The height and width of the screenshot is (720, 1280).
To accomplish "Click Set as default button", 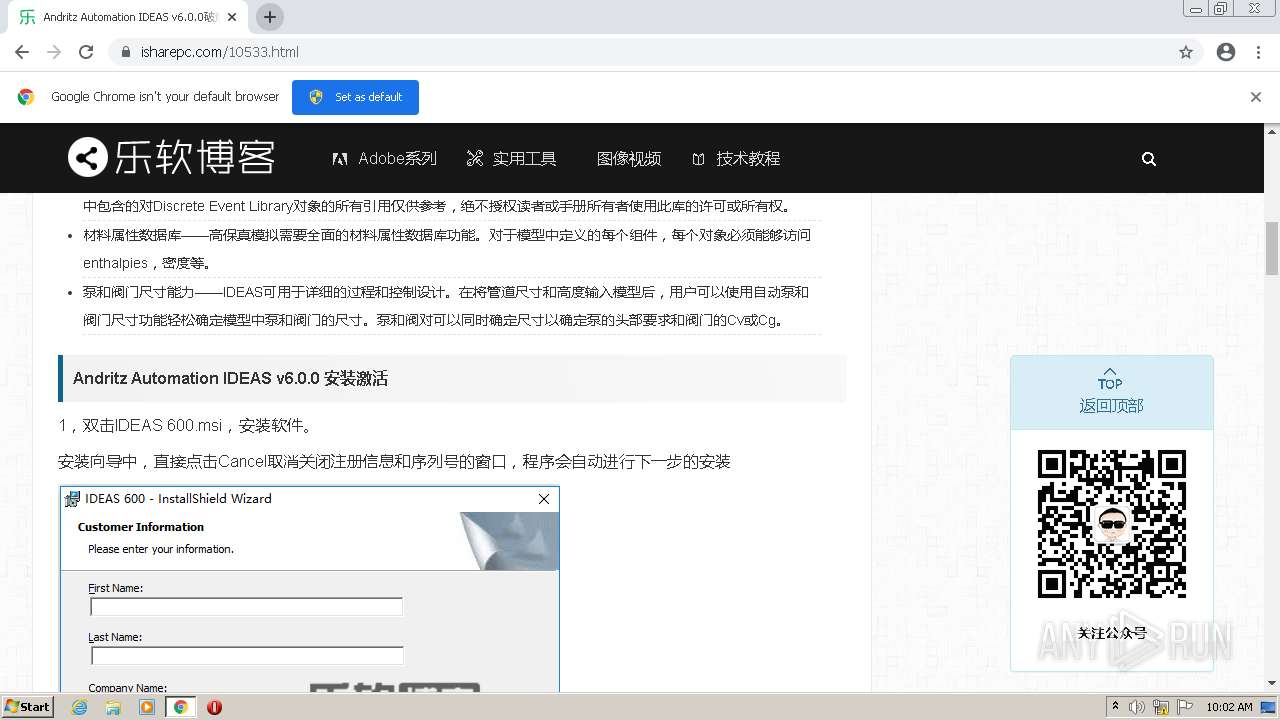I will [x=355, y=97].
